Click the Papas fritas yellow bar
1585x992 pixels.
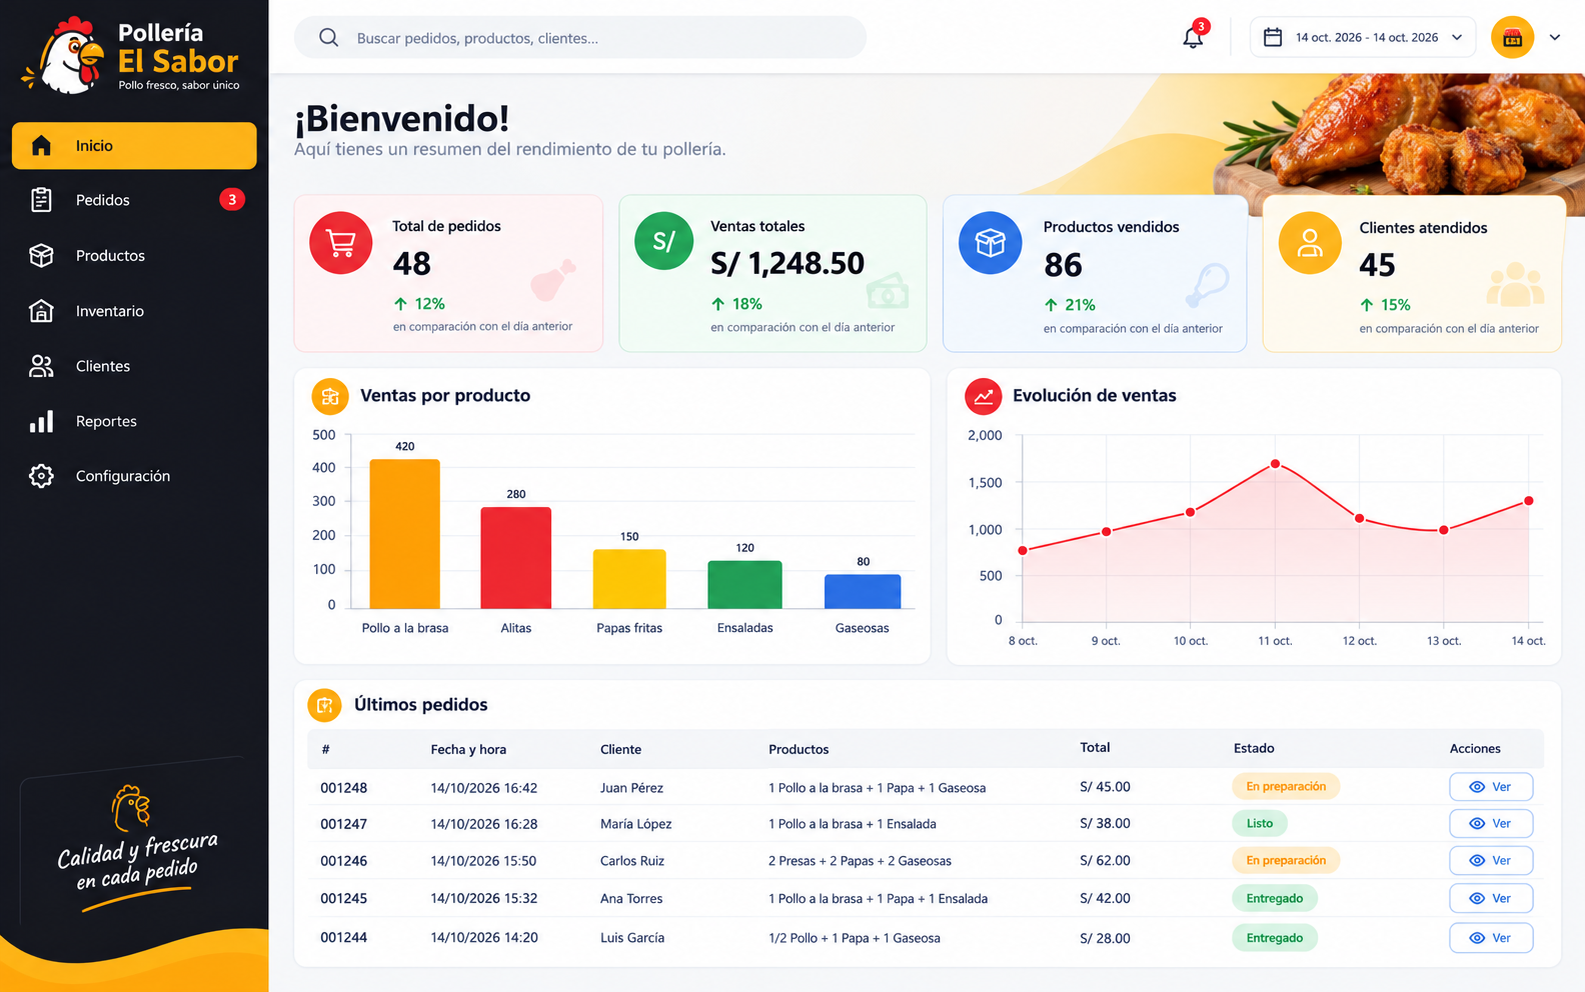click(629, 579)
